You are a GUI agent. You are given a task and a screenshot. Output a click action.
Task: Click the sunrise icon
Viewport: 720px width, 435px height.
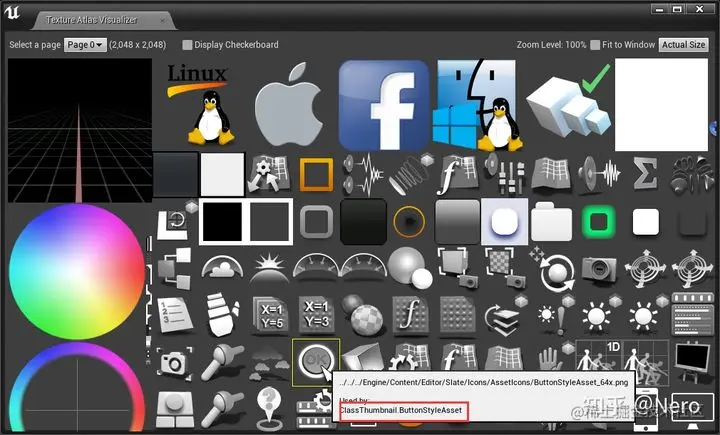pyautogui.click(x=270, y=269)
